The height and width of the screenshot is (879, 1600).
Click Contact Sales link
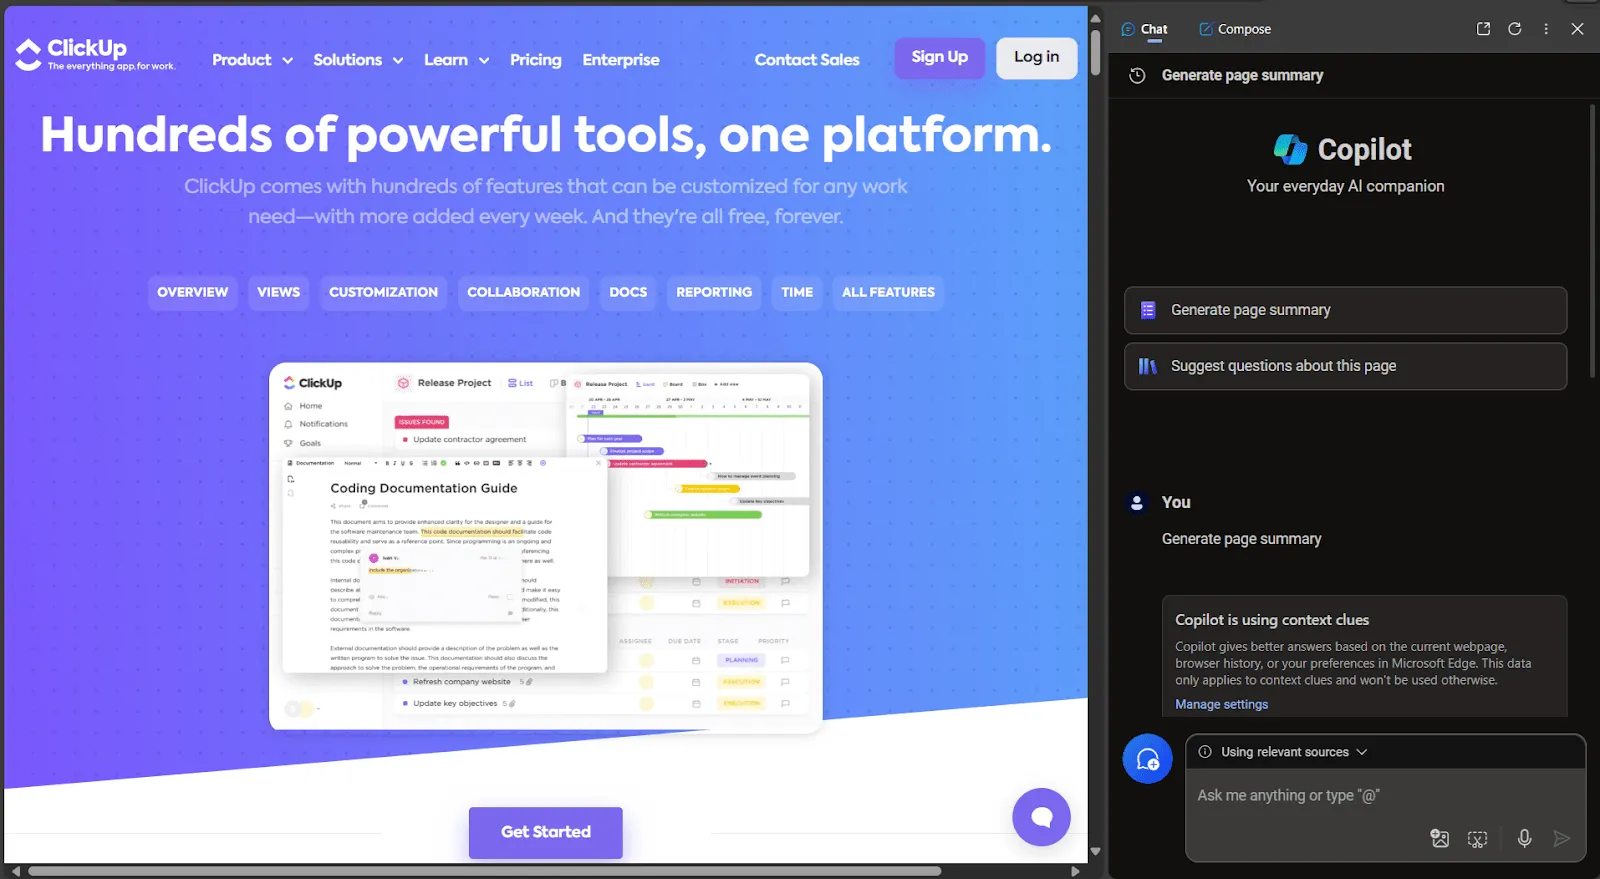(807, 60)
